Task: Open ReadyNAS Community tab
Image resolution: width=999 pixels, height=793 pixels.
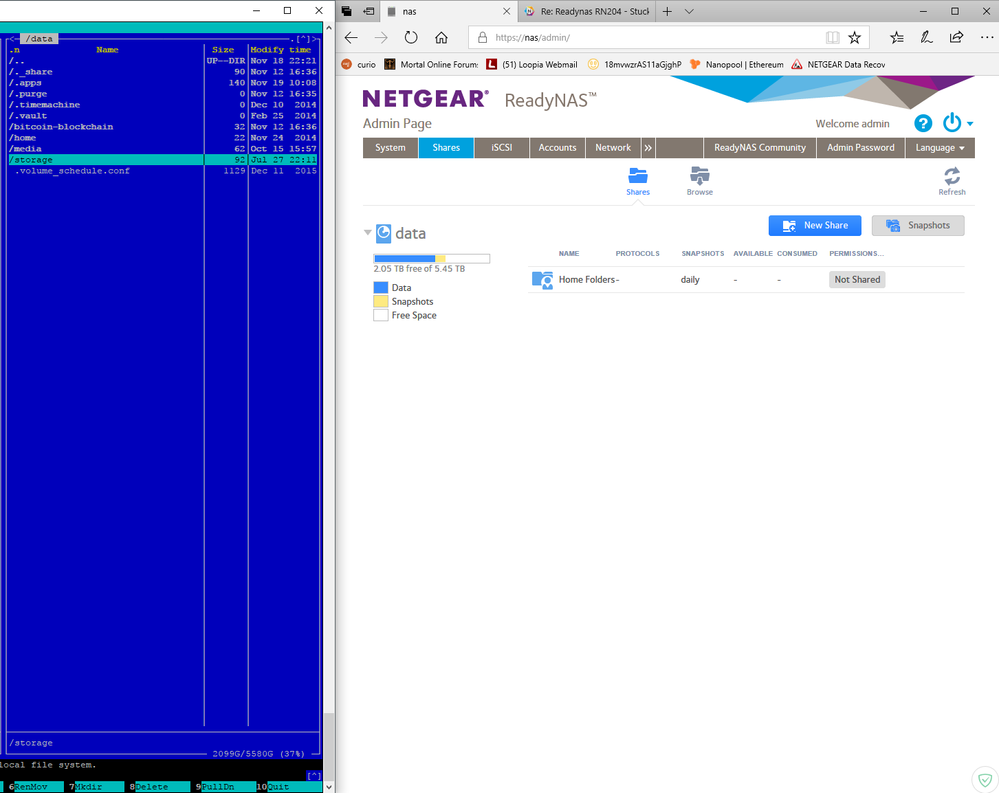Action: point(759,148)
